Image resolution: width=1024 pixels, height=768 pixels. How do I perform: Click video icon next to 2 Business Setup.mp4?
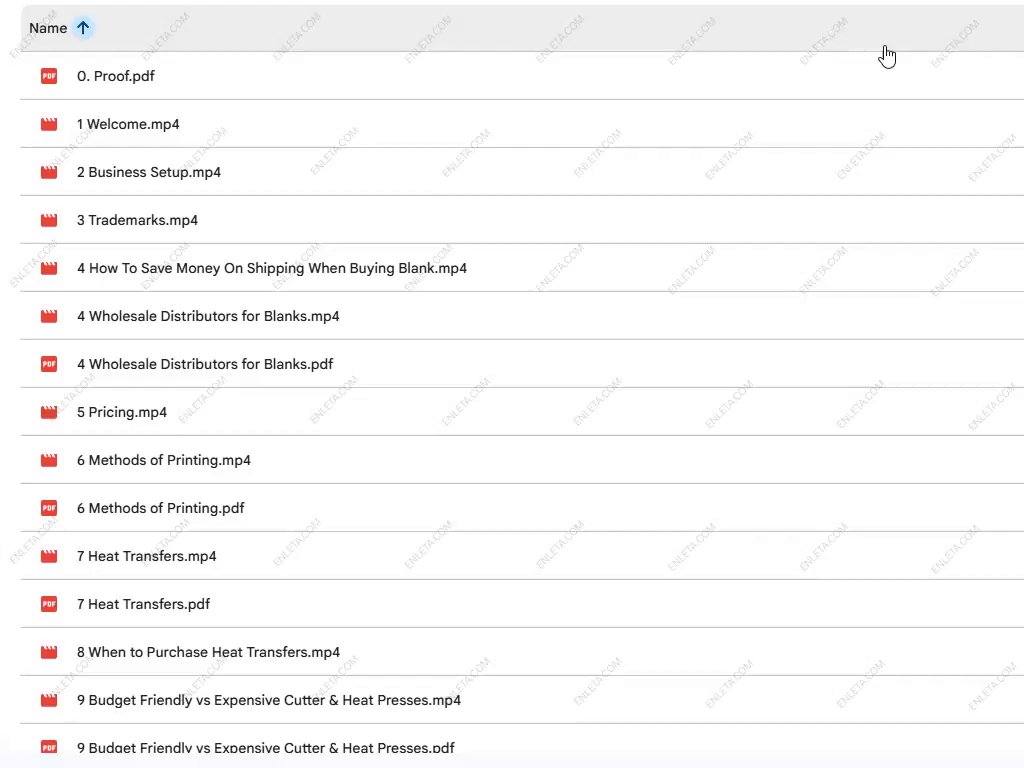click(49, 172)
